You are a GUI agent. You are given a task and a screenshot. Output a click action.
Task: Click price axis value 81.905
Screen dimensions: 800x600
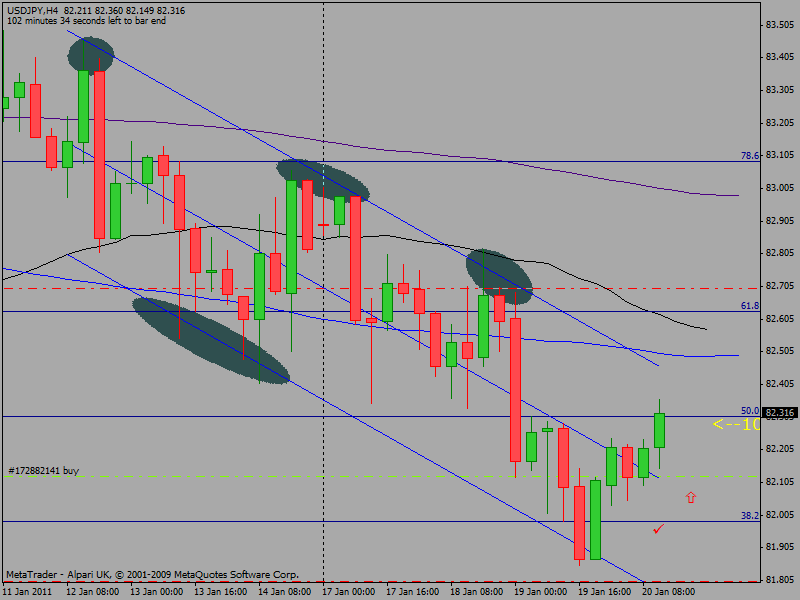point(780,546)
